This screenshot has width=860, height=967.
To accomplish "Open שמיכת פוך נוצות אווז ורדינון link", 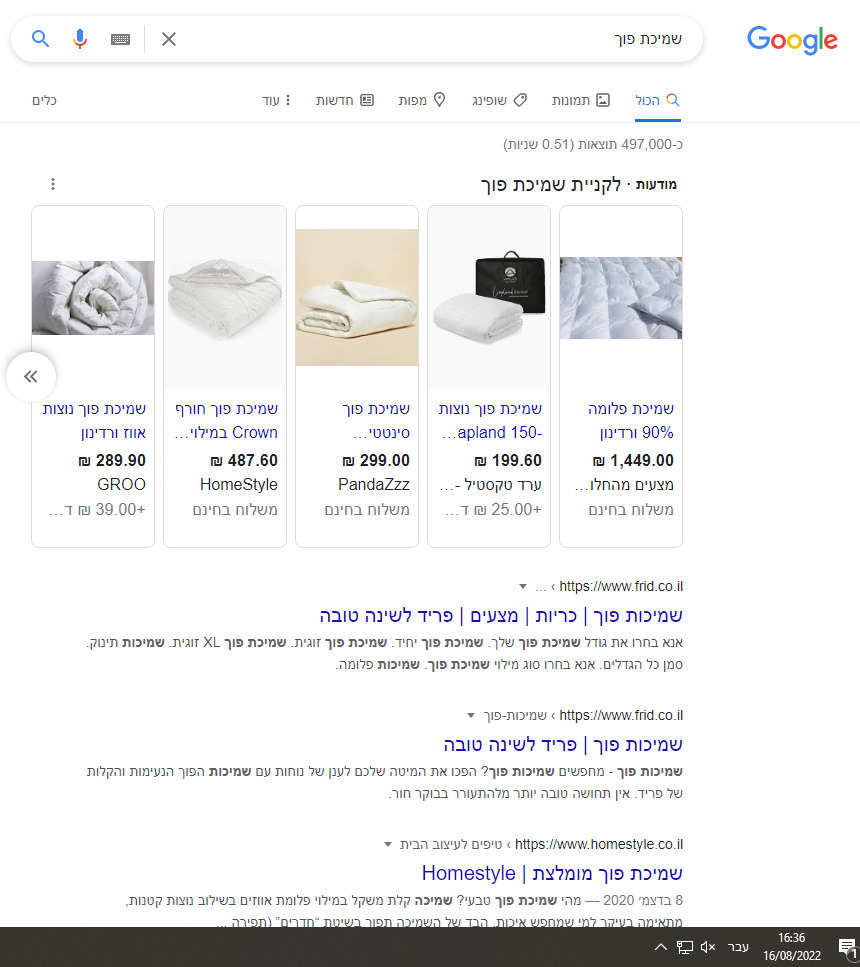I will point(94,421).
